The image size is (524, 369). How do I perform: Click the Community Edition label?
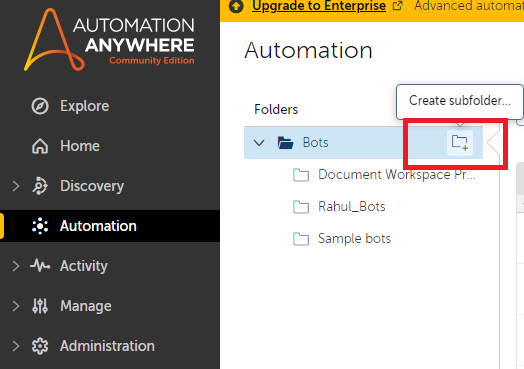click(152, 61)
